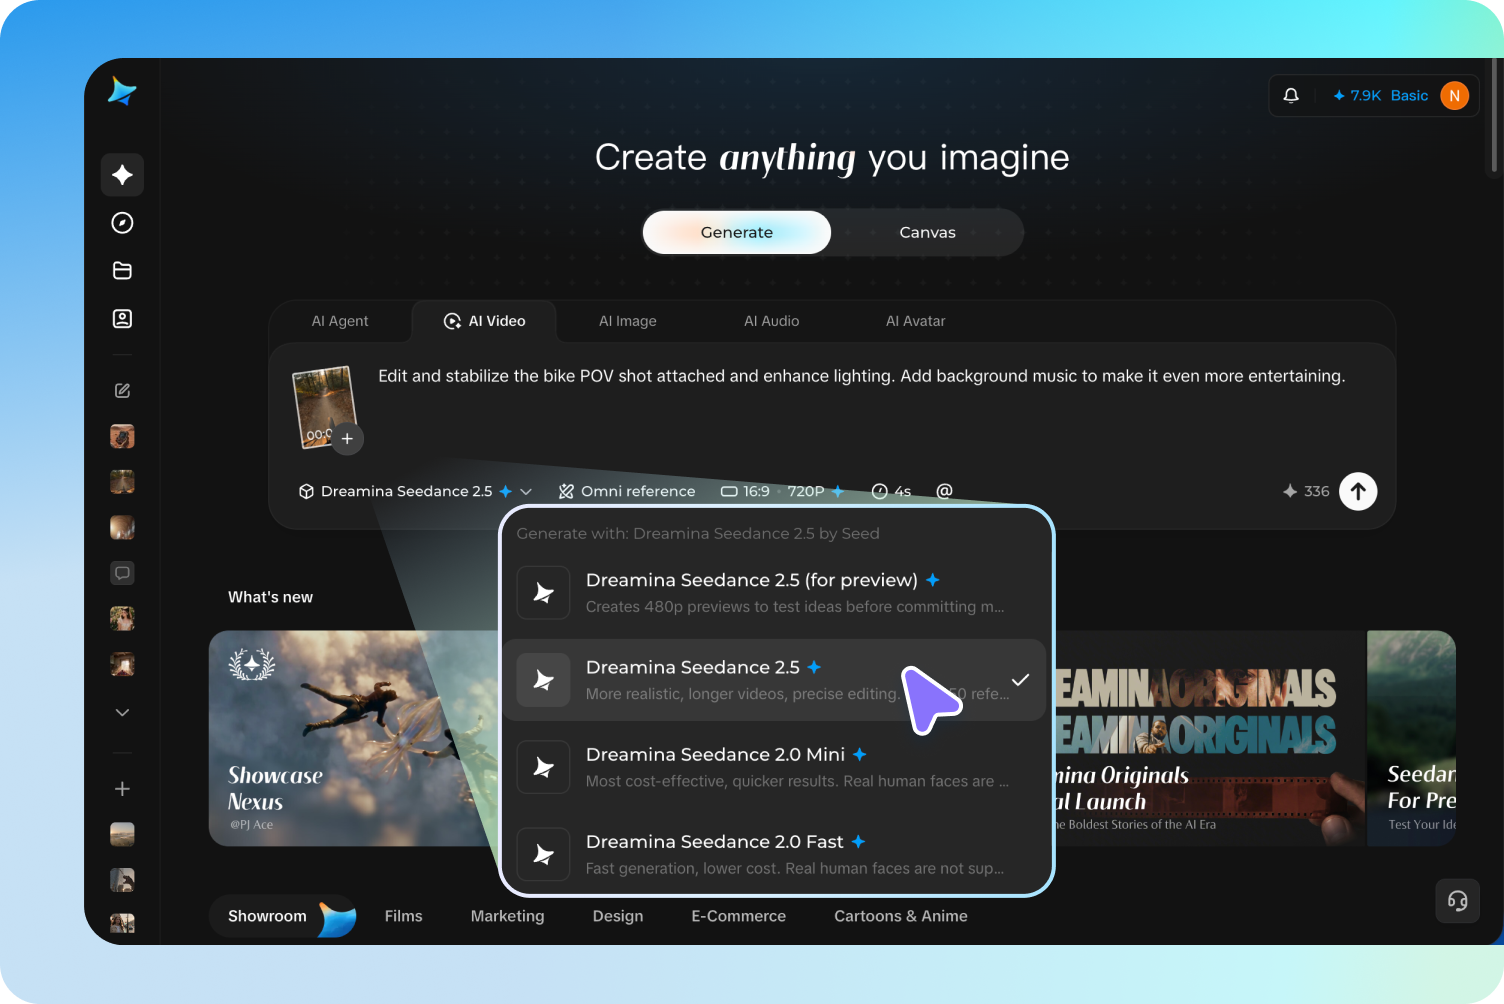This screenshot has height=1004, width=1504.
Task: Select the Showroom category
Action: click(283, 916)
